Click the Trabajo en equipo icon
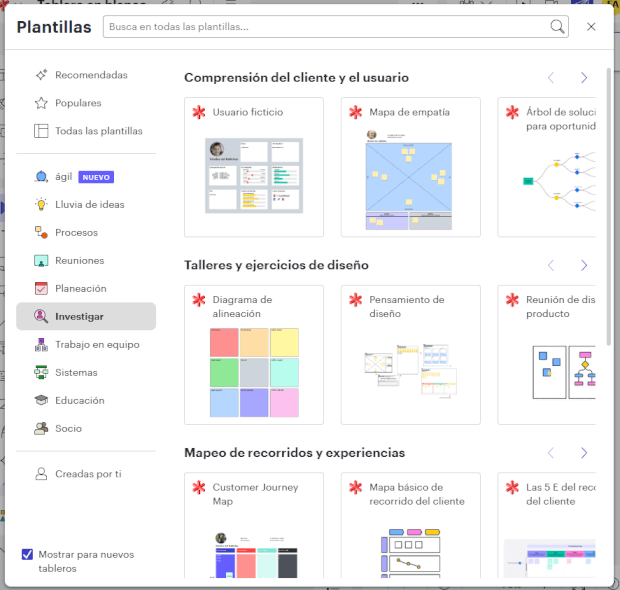 (41, 344)
